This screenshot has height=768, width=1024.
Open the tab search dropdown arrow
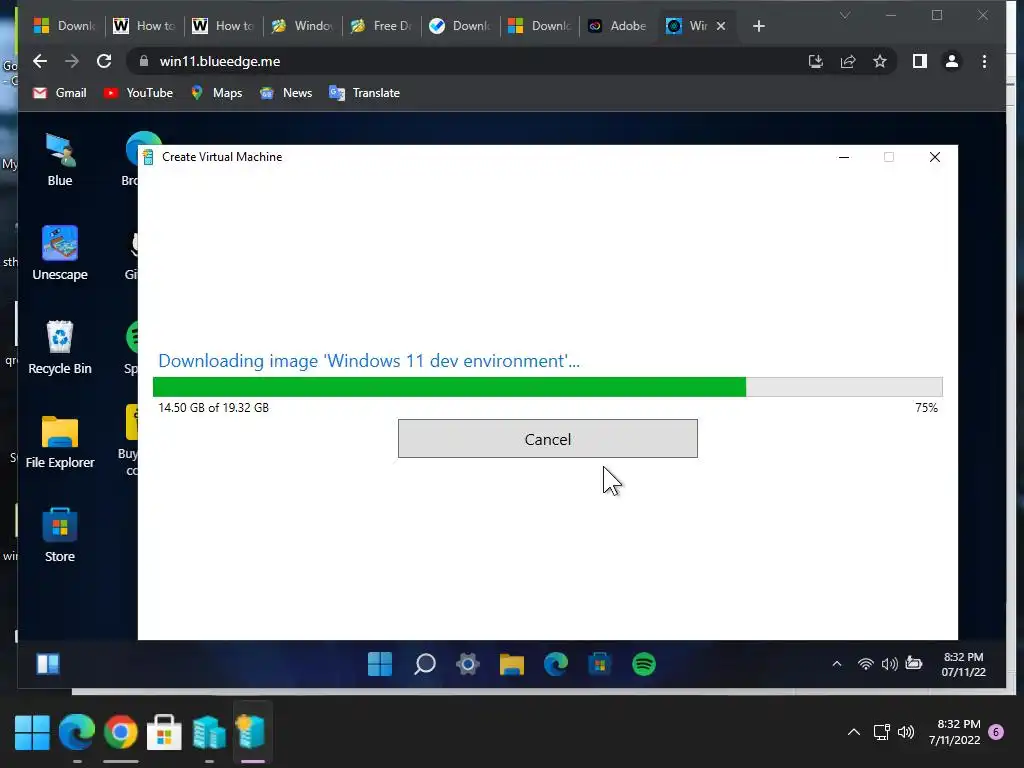pyautogui.click(x=845, y=15)
